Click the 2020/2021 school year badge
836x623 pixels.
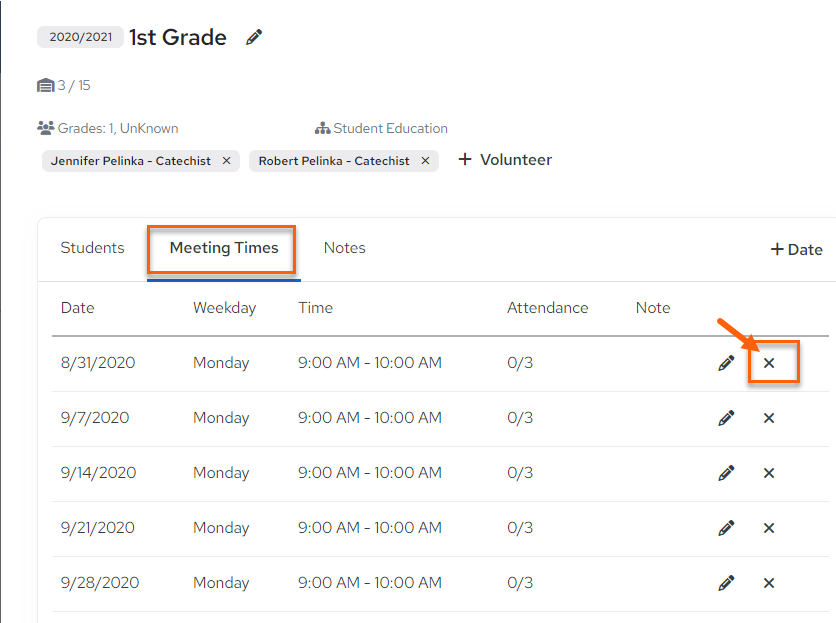click(x=81, y=37)
